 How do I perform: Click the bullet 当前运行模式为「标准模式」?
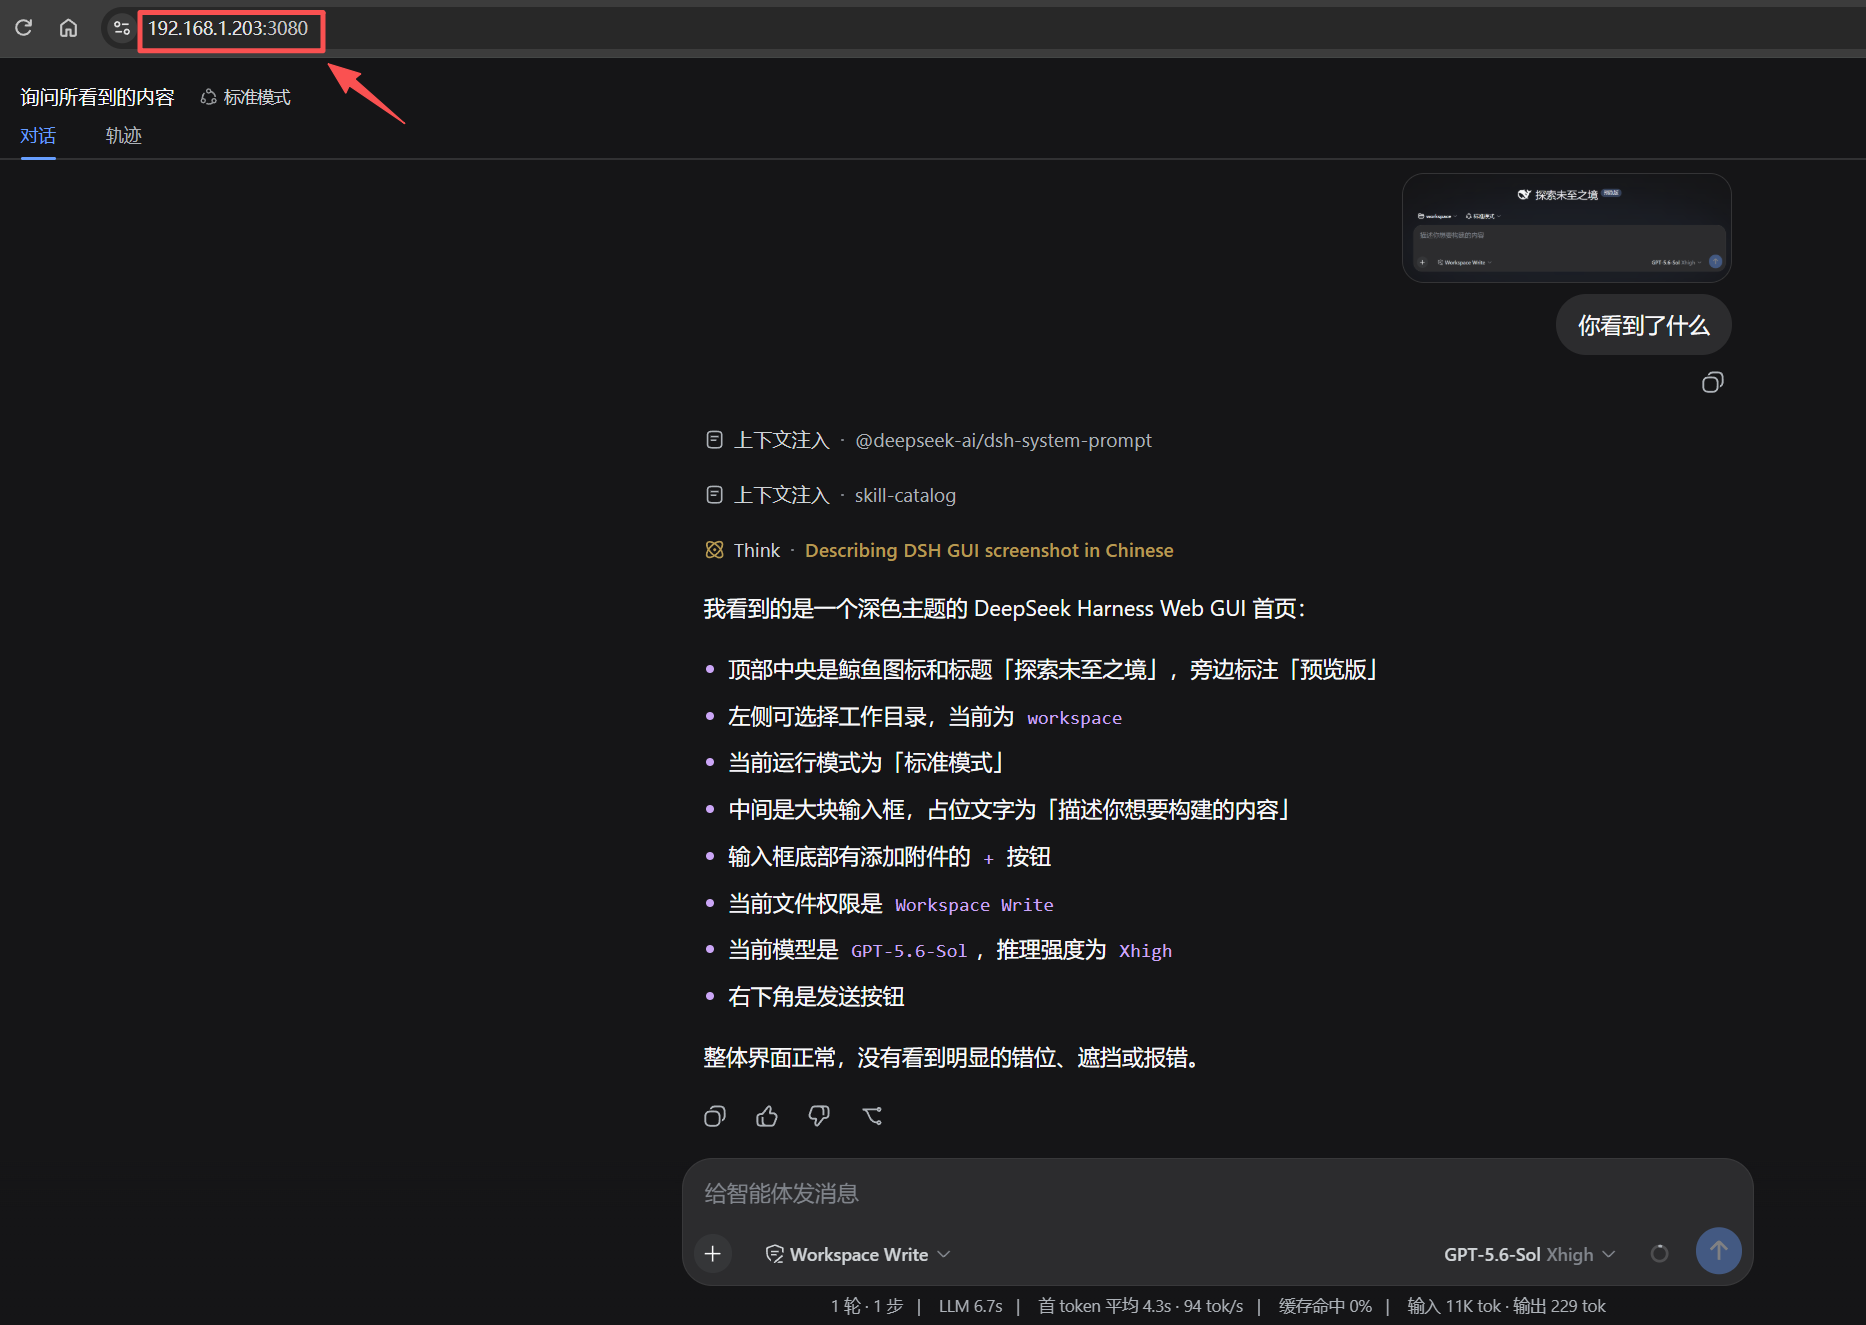click(866, 763)
